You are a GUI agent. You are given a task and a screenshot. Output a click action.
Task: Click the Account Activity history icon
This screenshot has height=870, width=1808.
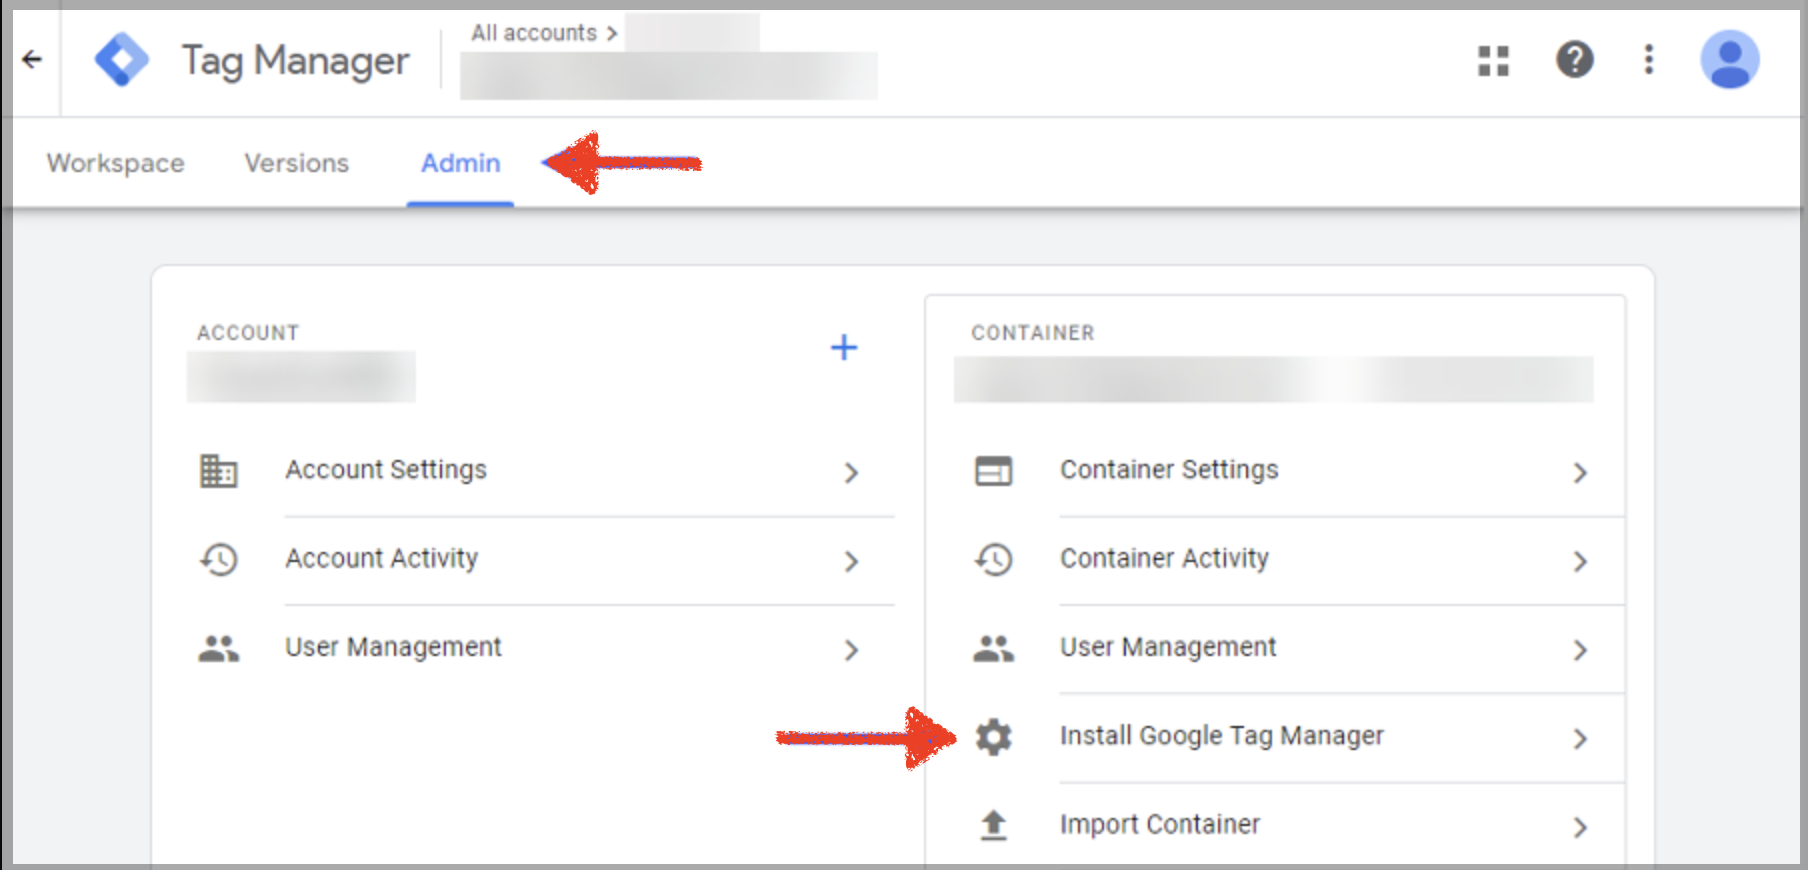[x=219, y=559]
